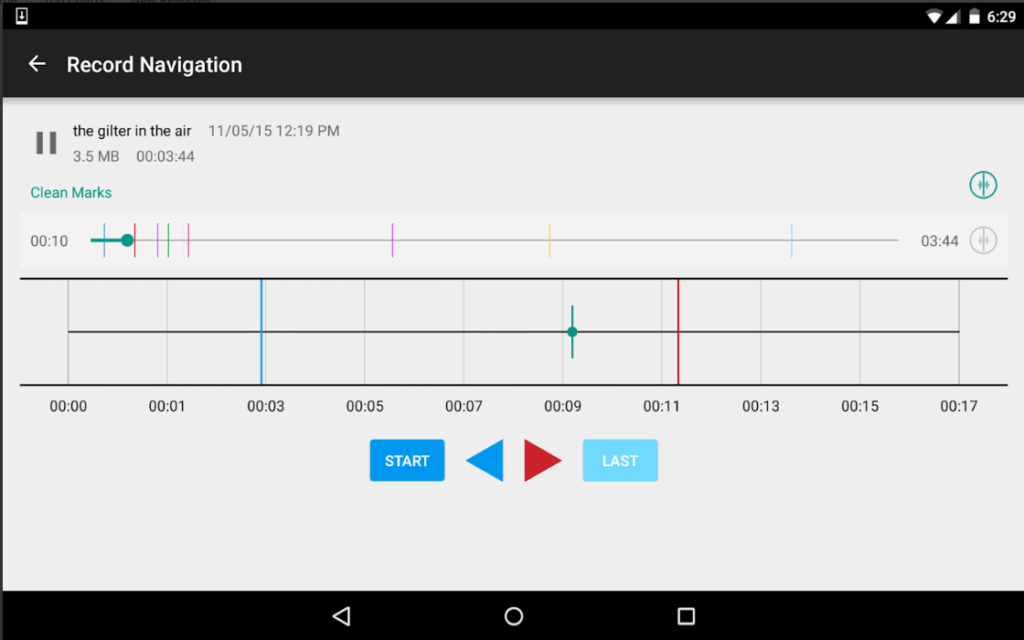Select the orange mark on the seek bar

pos(549,240)
